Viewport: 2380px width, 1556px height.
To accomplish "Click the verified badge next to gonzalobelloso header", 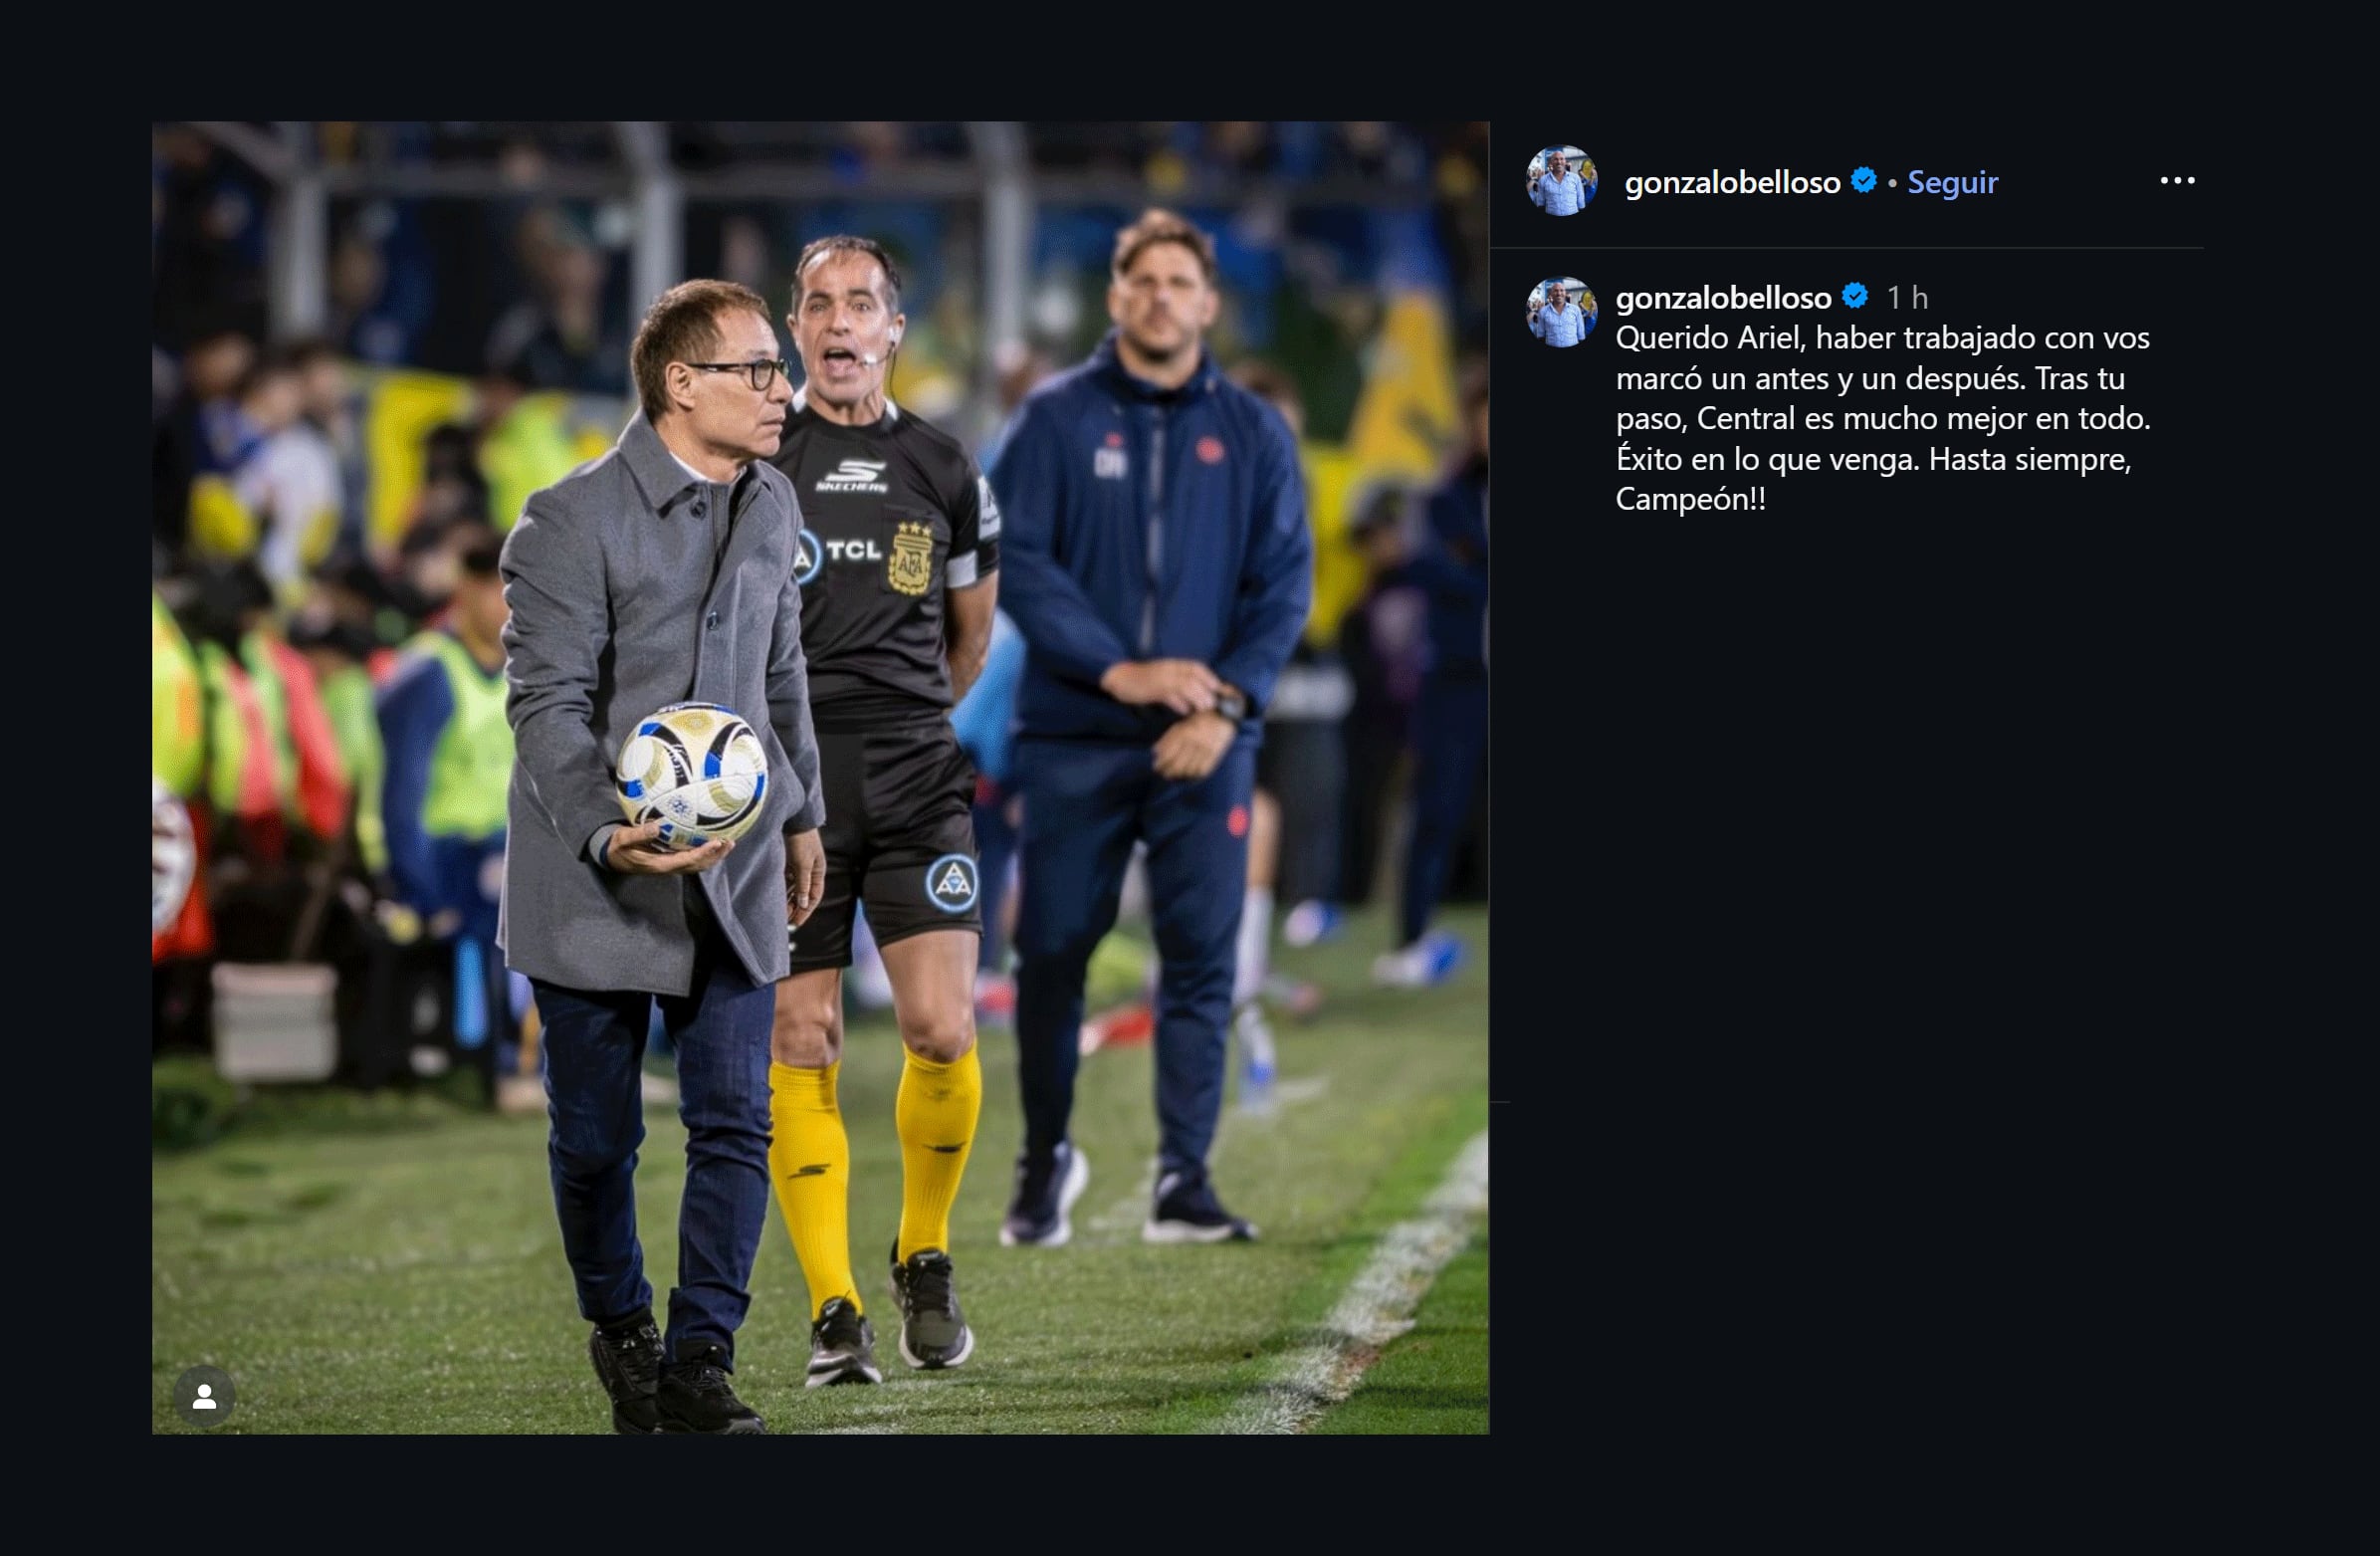I will tap(1866, 181).
